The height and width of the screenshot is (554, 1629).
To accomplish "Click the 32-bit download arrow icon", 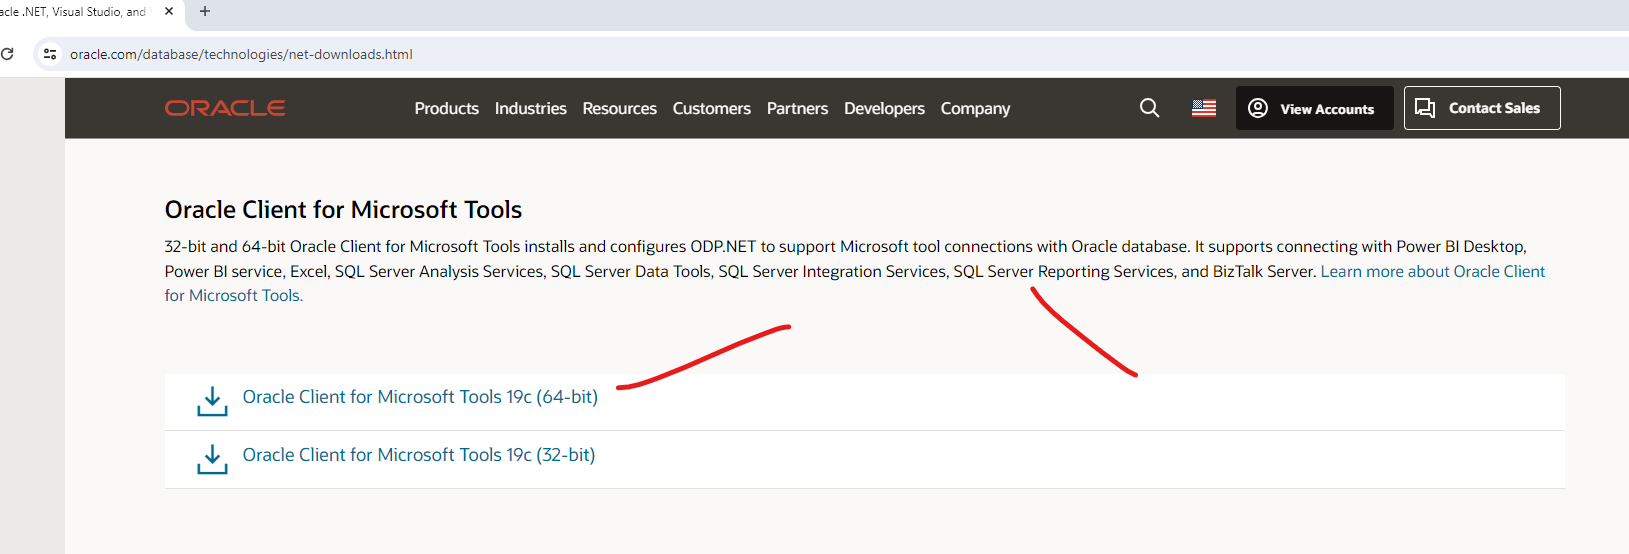I will (212, 459).
